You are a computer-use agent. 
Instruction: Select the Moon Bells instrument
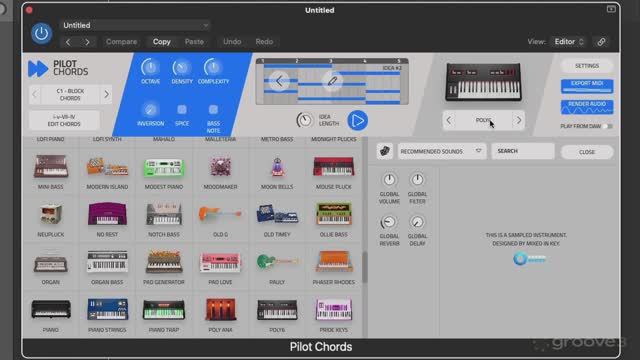click(x=277, y=171)
